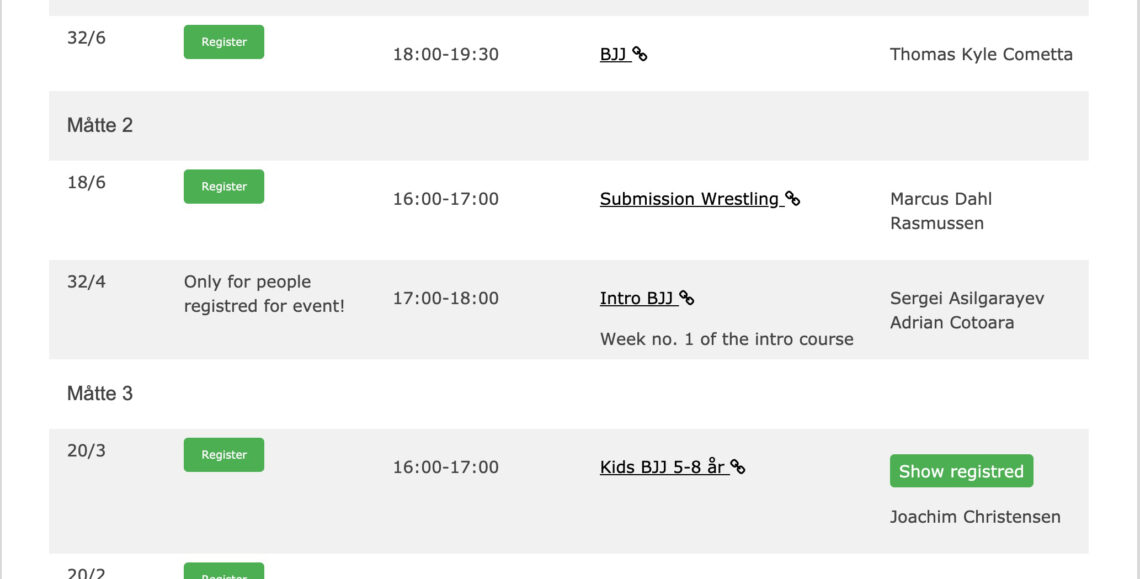Image resolution: width=1140 pixels, height=579 pixels.
Task: Click the chain icon after Intro BJJ
Action: tap(686, 298)
